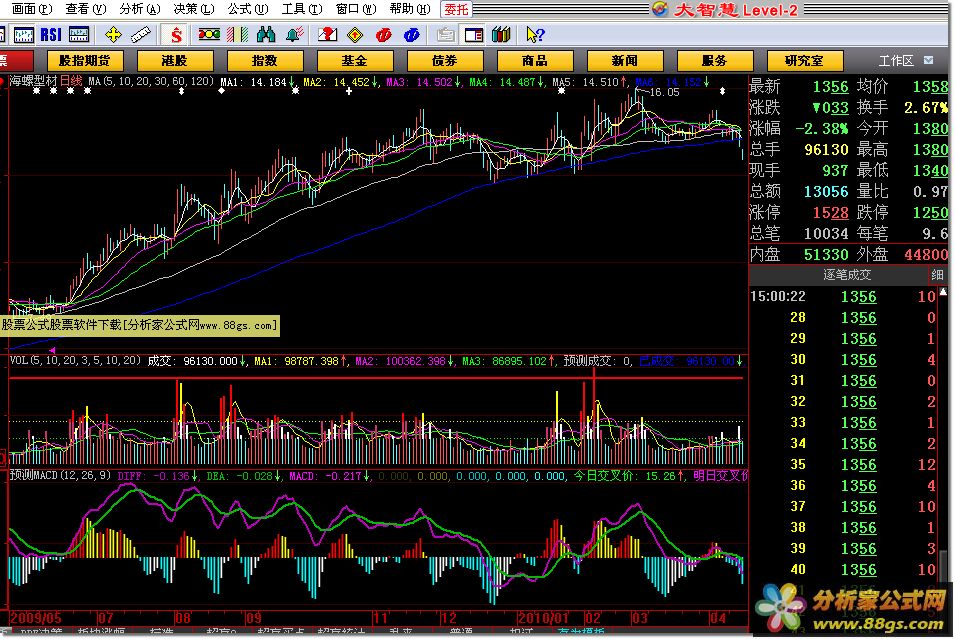
Task: Select the yellow four-way move arrow tool
Action: [x=113, y=34]
